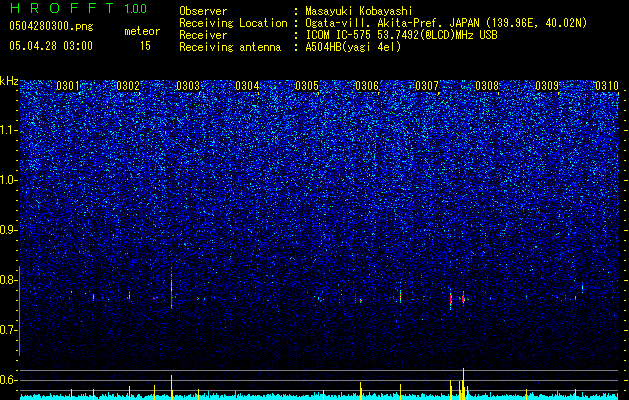Click the A504HB(yagi 4el) antenna text

[353, 47]
